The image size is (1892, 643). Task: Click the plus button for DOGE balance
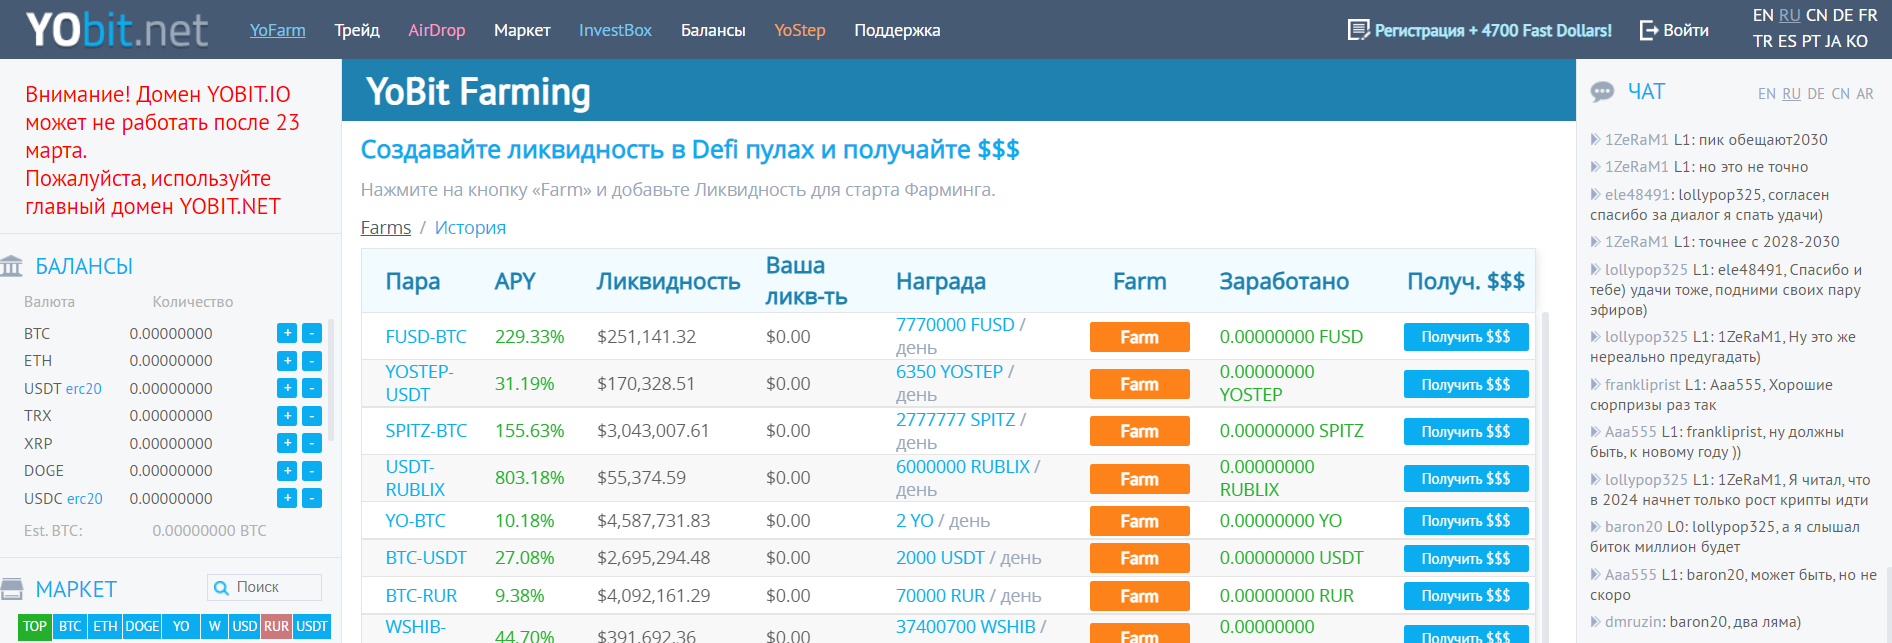pos(287,471)
